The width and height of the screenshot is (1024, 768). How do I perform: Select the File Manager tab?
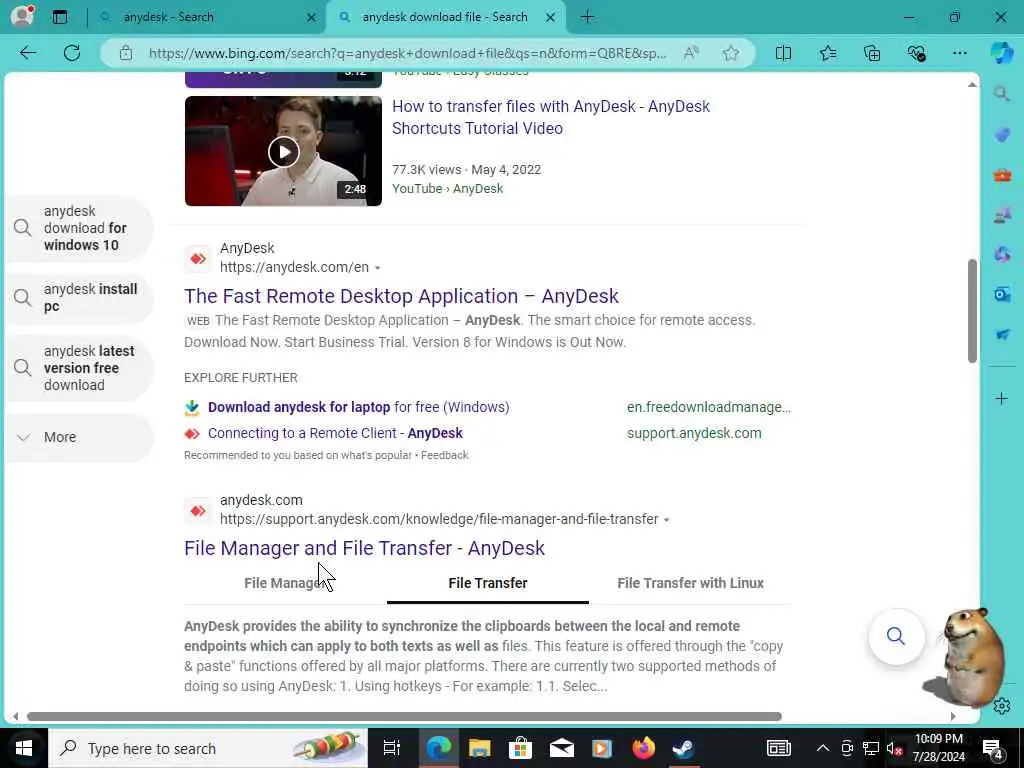click(285, 583)
